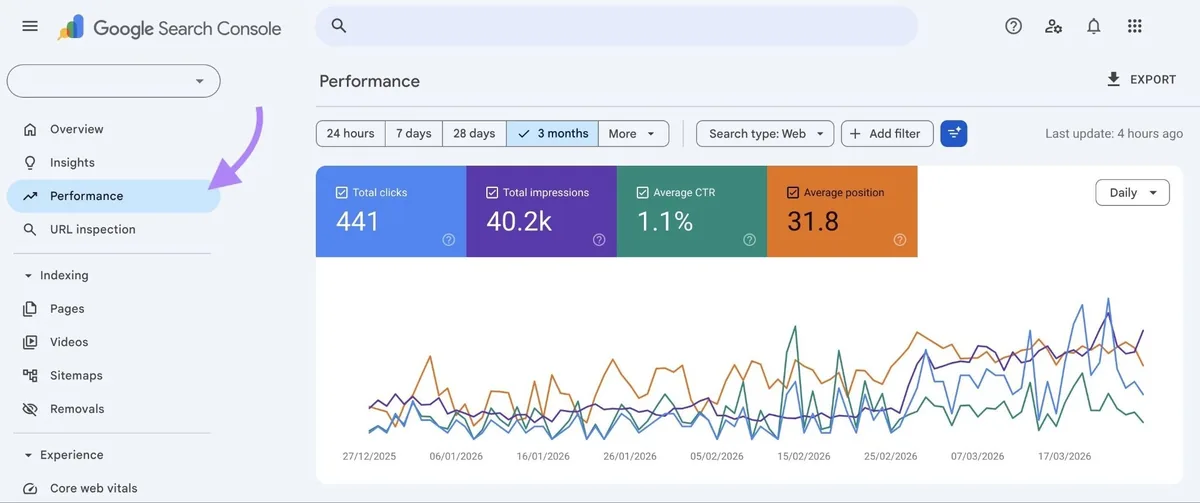Click the 40.2k impressions value
Image resolution: width=1200 pixels, height=503 pixels.
(x=519, y=222)
